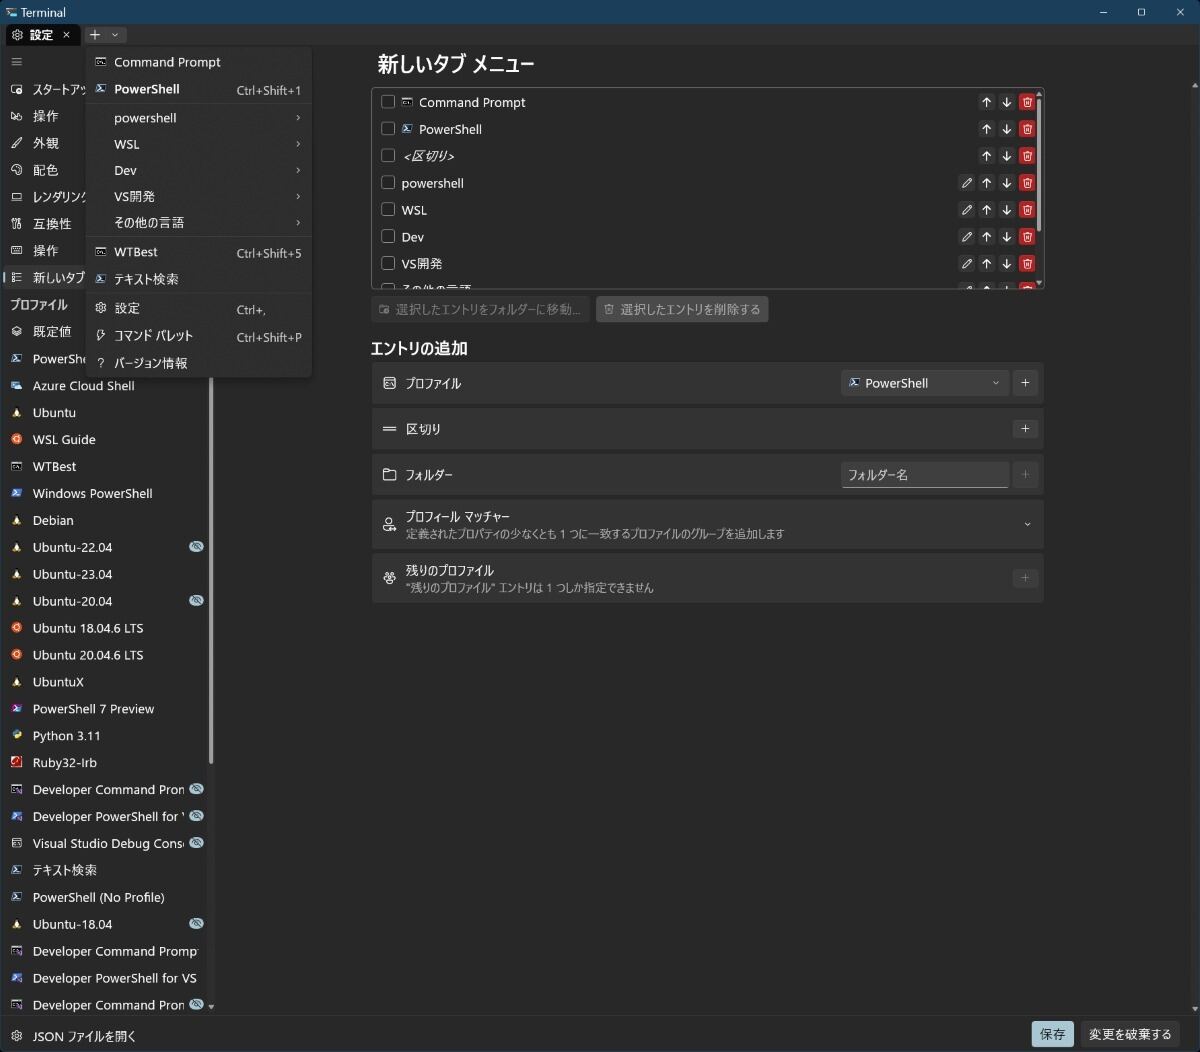Click 変更を破棄する button
Image resolution: width=1200 pixels, height=1052 pixels.
point(1130,1034)
